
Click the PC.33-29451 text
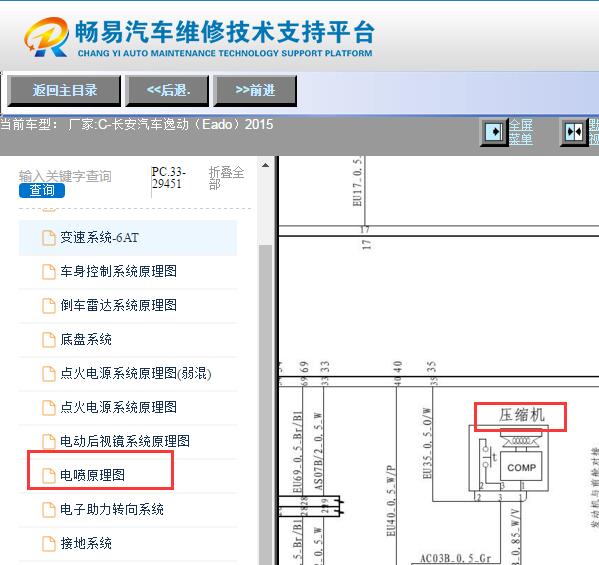click(x=169, y=178)
